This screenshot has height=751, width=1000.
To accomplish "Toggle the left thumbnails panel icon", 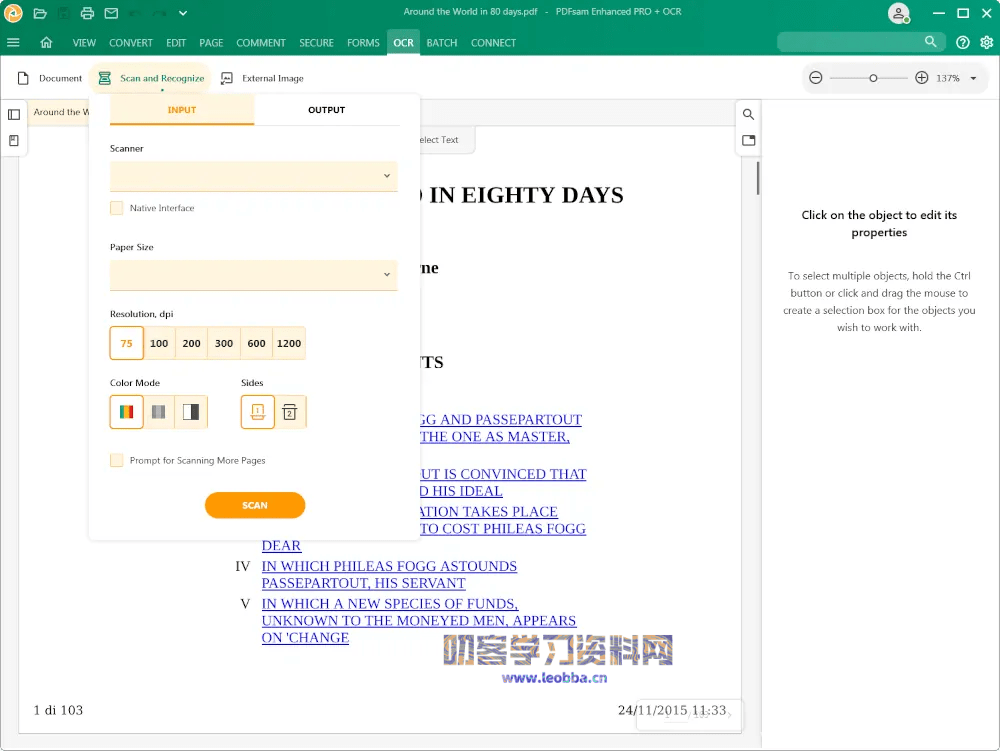I will coord(14,114).
